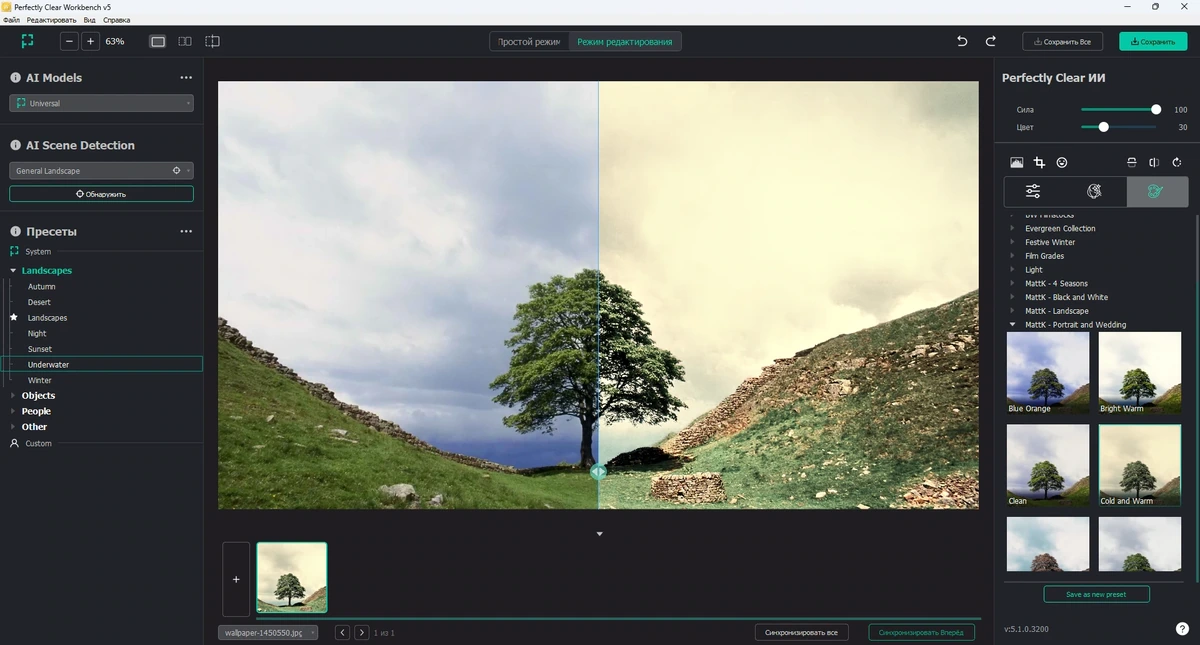Zoom out with the minus button
Viewport: 1200px width, 645px height.
(69, 41)
